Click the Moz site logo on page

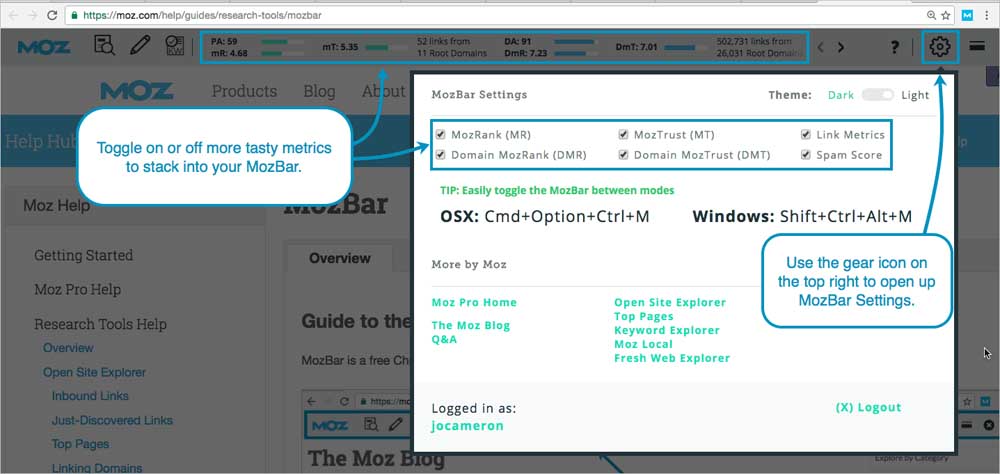pos(137,91)
